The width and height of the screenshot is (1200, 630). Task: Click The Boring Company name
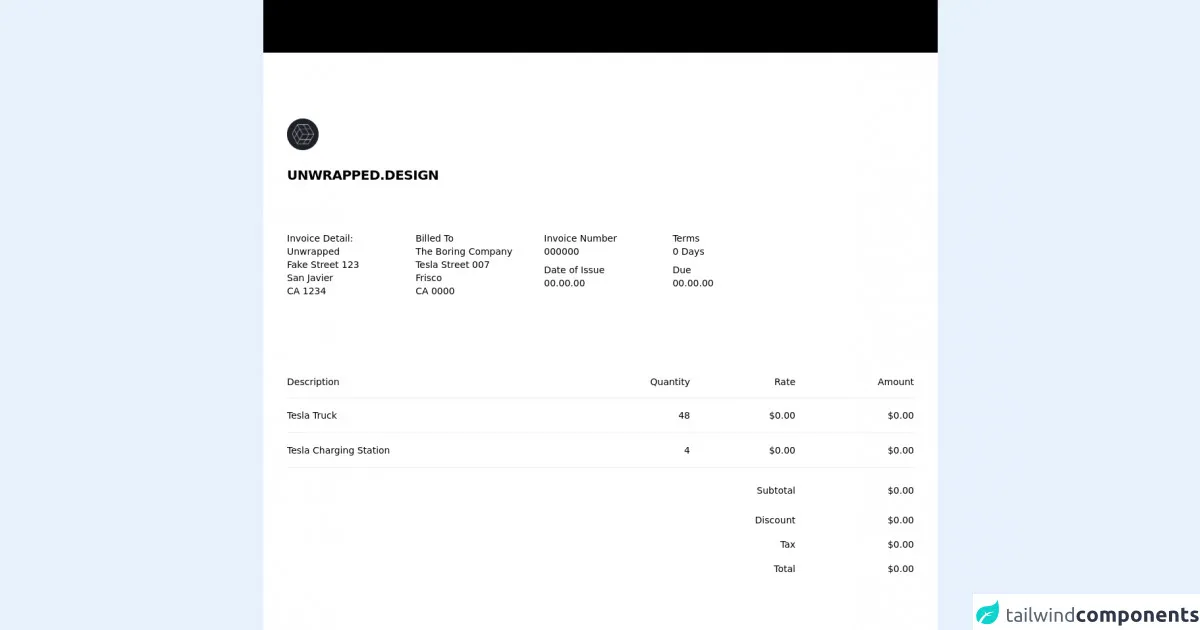click(463, 252)
